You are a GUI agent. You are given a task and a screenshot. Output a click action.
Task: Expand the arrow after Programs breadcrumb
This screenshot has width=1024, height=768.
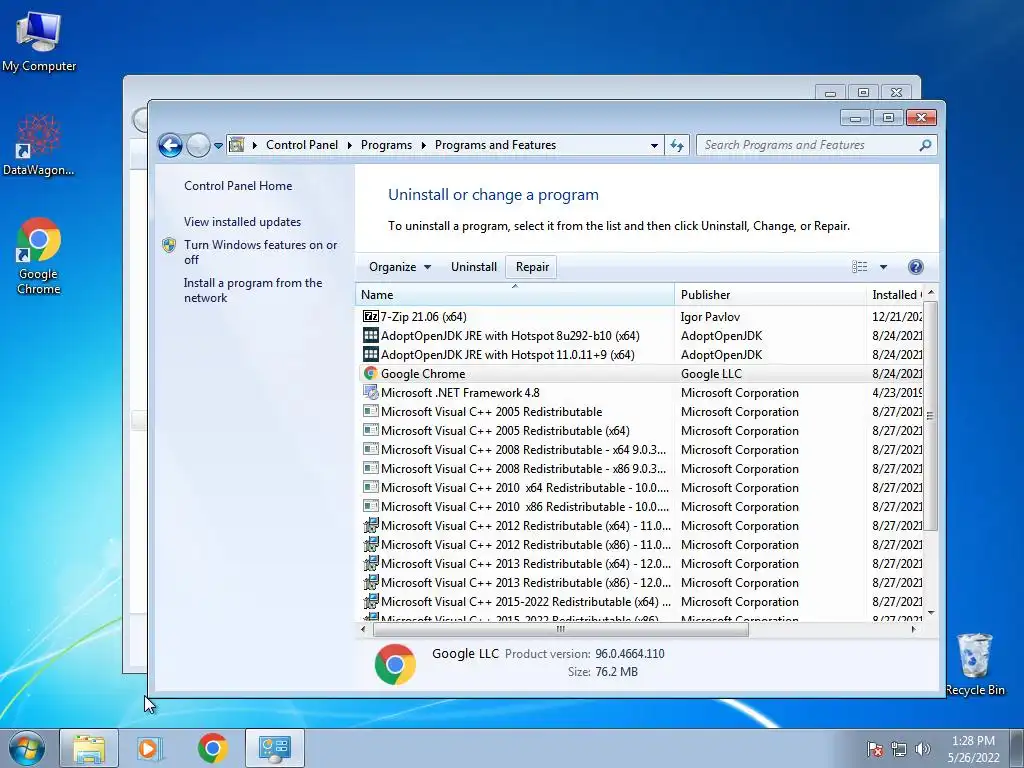tap(423, 145)
